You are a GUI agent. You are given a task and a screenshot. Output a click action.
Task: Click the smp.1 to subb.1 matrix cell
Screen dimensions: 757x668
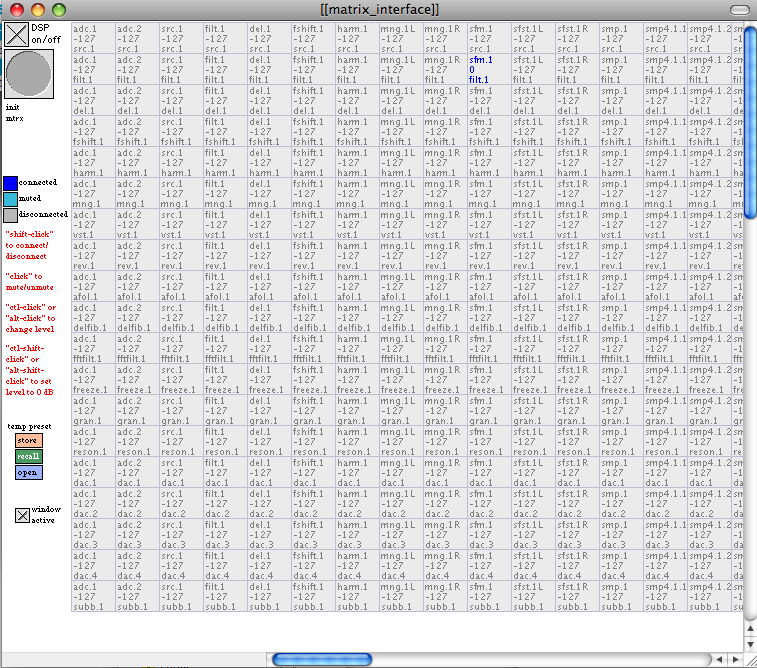(620, 596)
